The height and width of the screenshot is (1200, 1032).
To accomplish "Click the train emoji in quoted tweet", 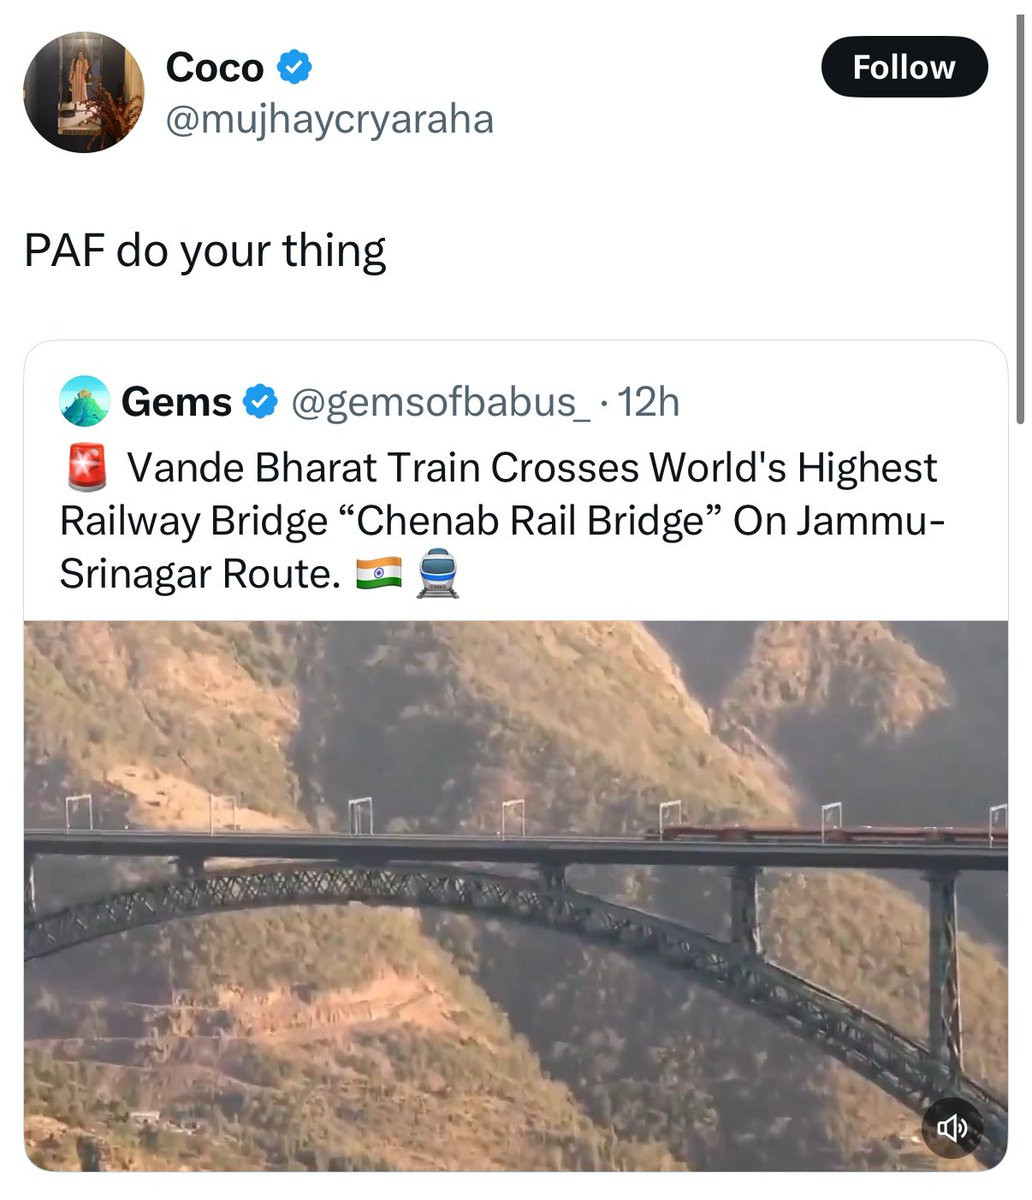I will click(x=437, y=573).
